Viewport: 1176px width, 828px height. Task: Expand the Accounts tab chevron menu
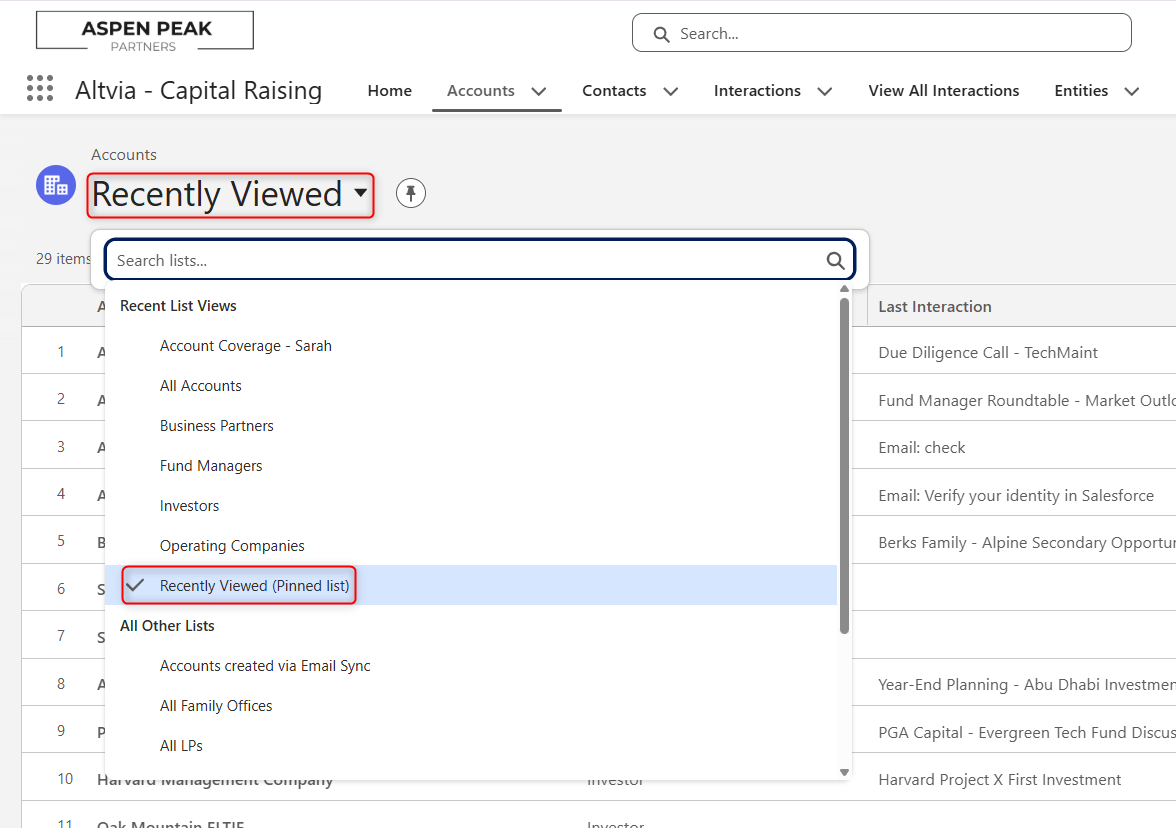click(x=539, y=91)
